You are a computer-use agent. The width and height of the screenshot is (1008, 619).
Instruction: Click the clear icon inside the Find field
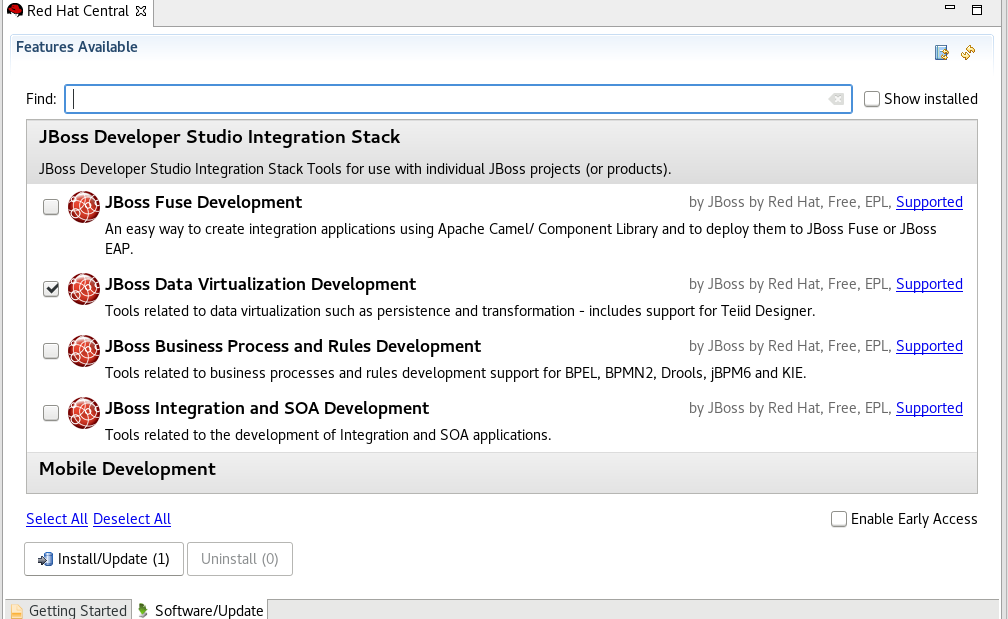click(836, 98)
